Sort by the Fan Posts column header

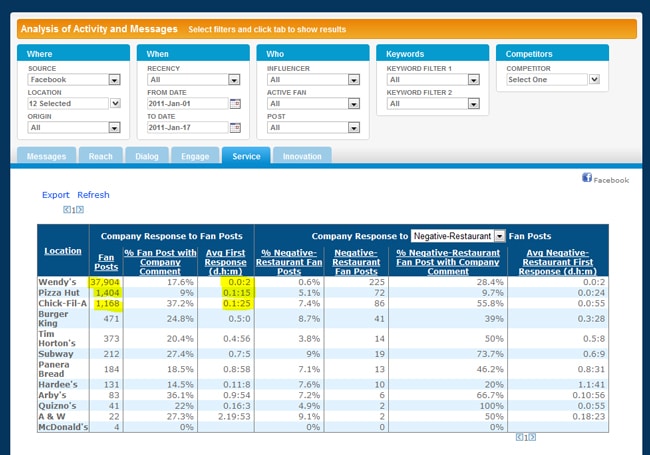click(106, 262)
